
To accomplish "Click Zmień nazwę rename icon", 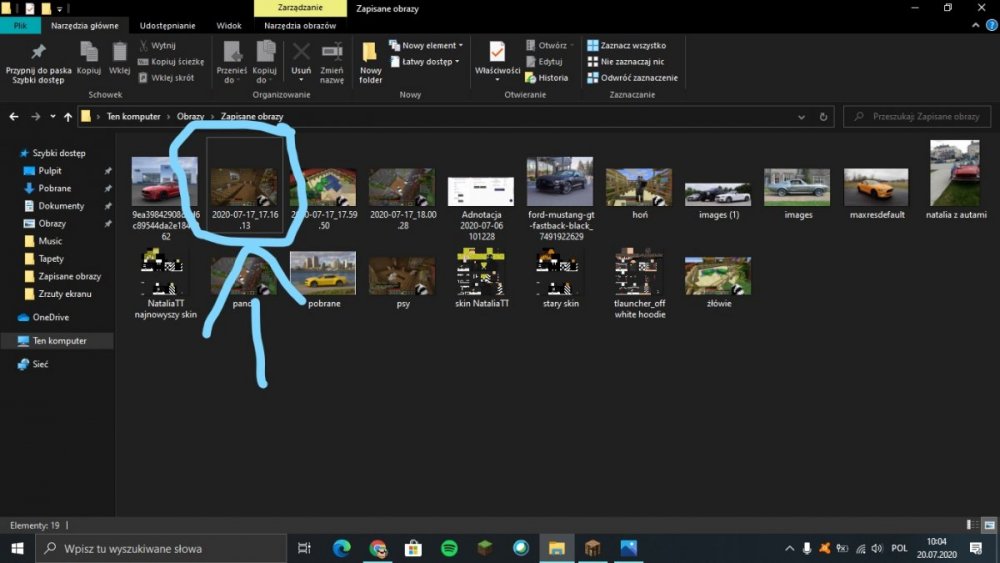I will coord(332,58).
